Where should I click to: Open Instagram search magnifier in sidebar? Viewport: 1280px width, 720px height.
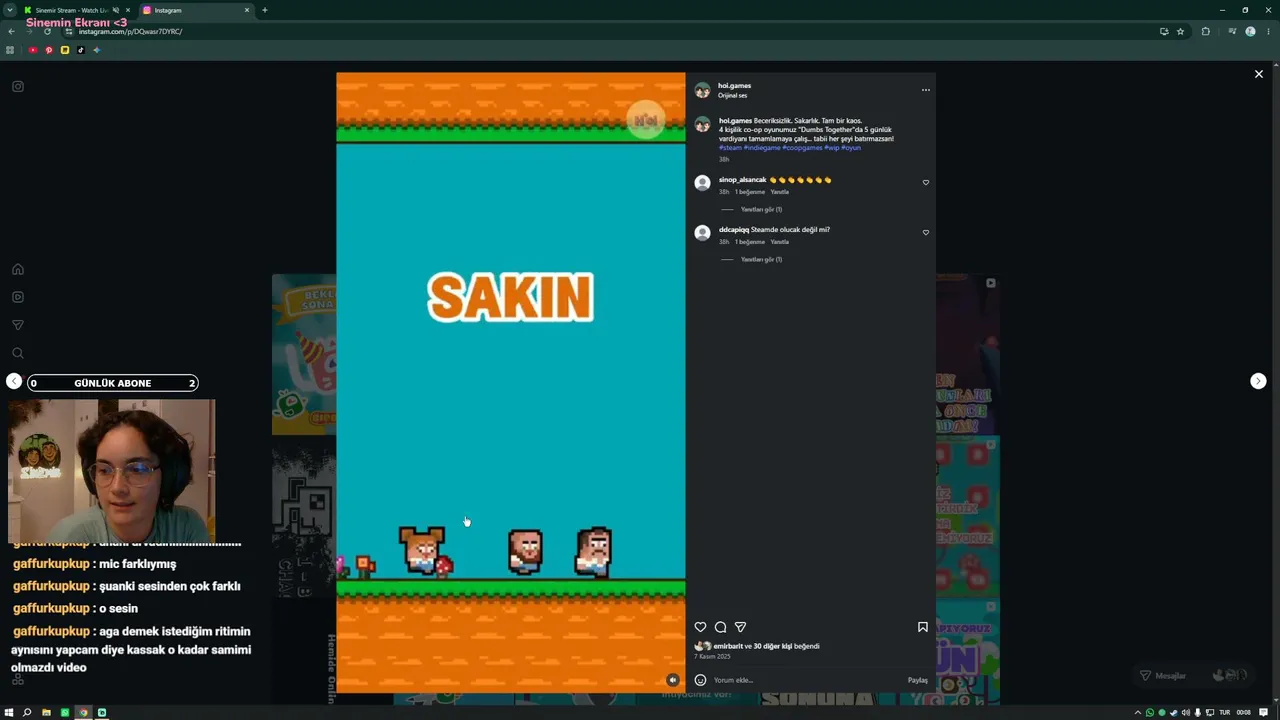tap(18, 353)
